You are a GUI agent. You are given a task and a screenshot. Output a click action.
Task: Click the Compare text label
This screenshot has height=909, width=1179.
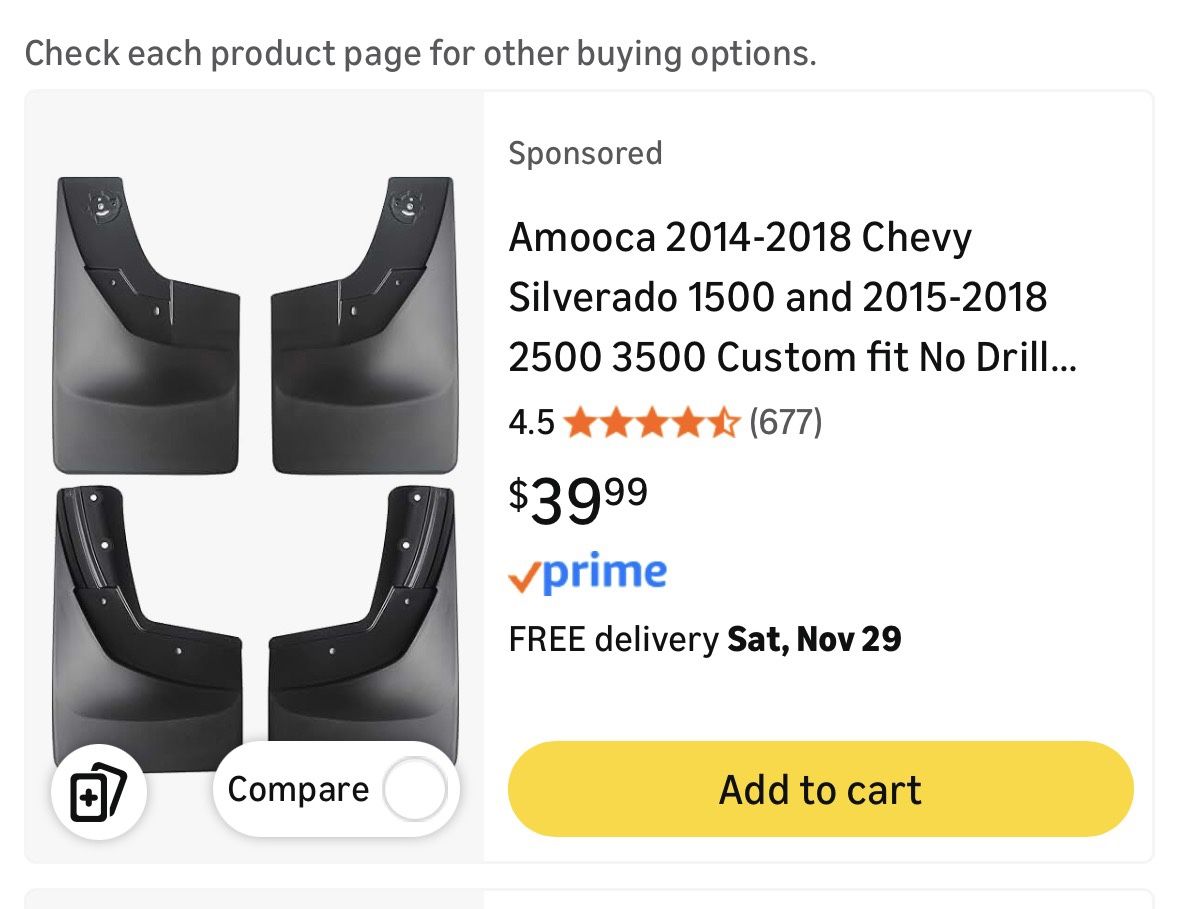[x=298, y=790]
